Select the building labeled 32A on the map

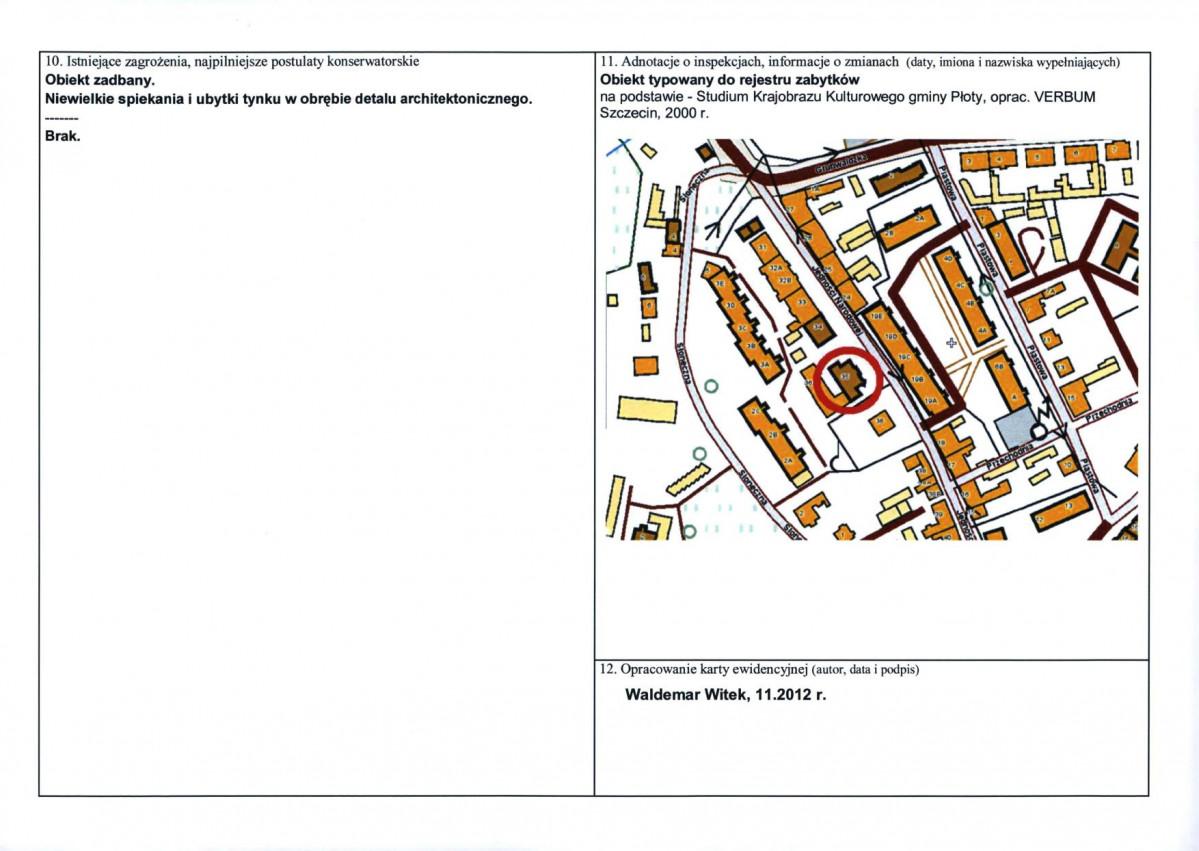tap(775, 268)
